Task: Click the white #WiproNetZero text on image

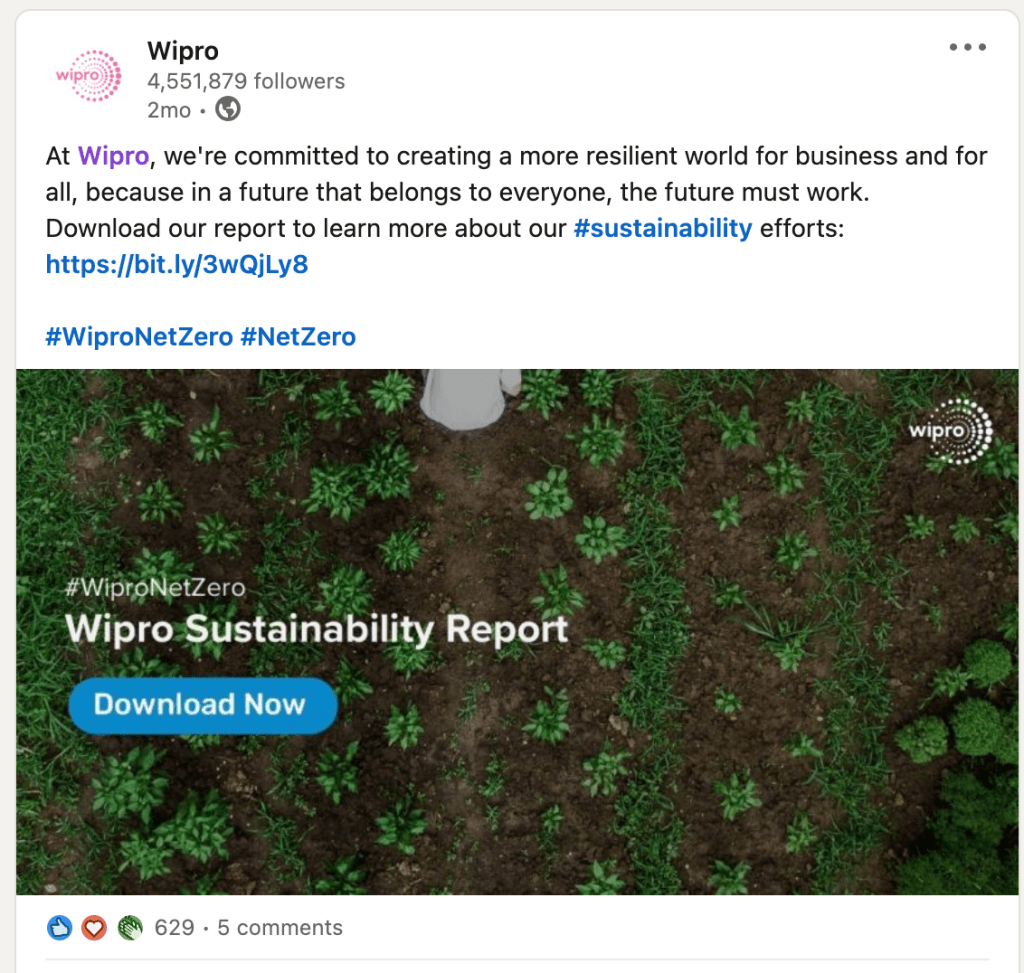Action: (x=154, y=587)
